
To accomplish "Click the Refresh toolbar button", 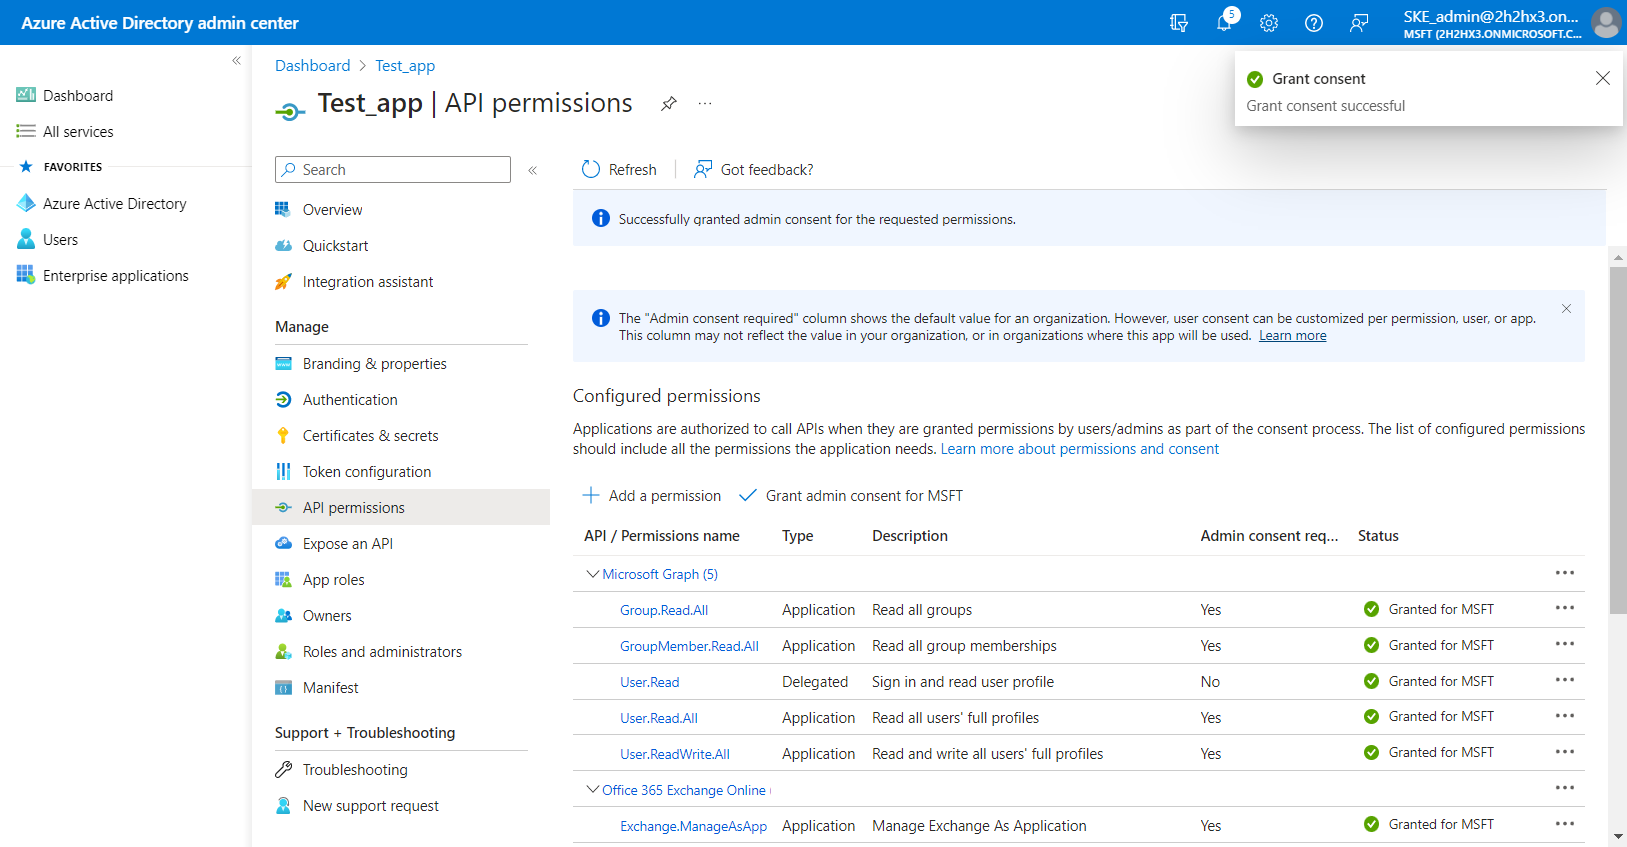I will point(619,170).
